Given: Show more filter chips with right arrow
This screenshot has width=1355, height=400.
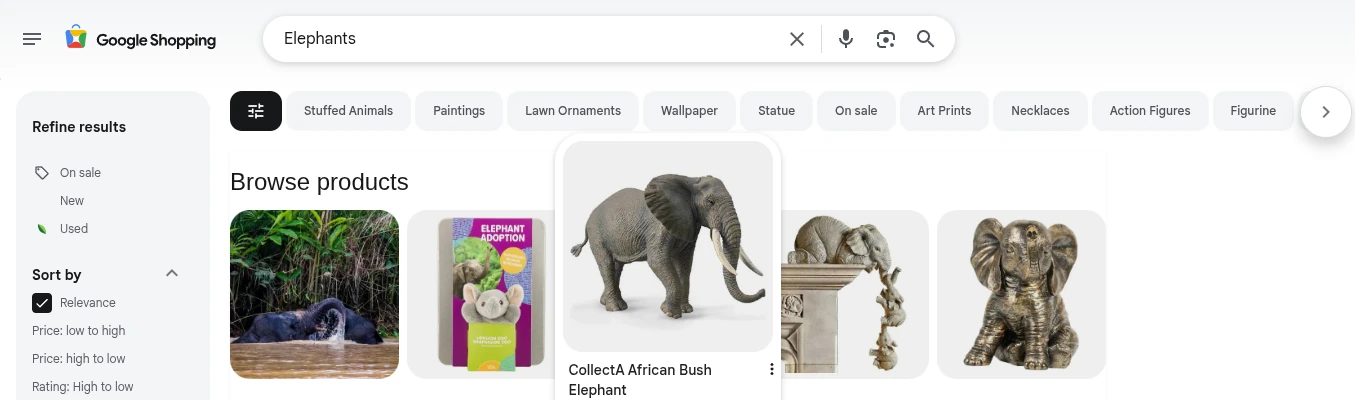Looking at the screenshot, I should pos(1326,112).
